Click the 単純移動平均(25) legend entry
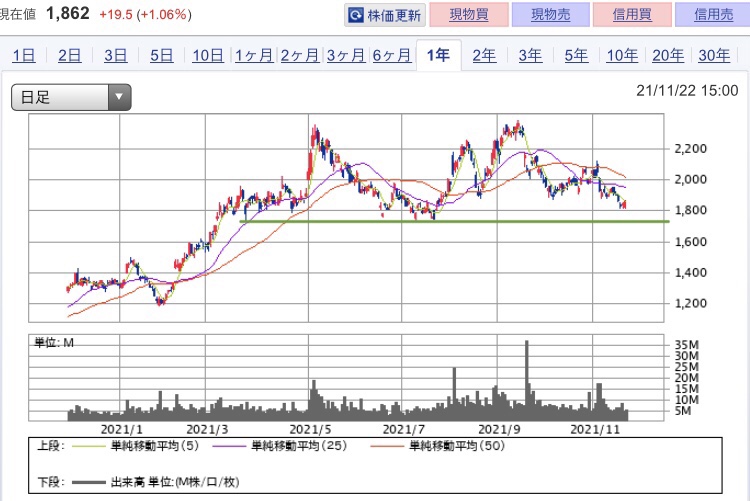This screenshot has width=750, height=501. click(279, 446)
